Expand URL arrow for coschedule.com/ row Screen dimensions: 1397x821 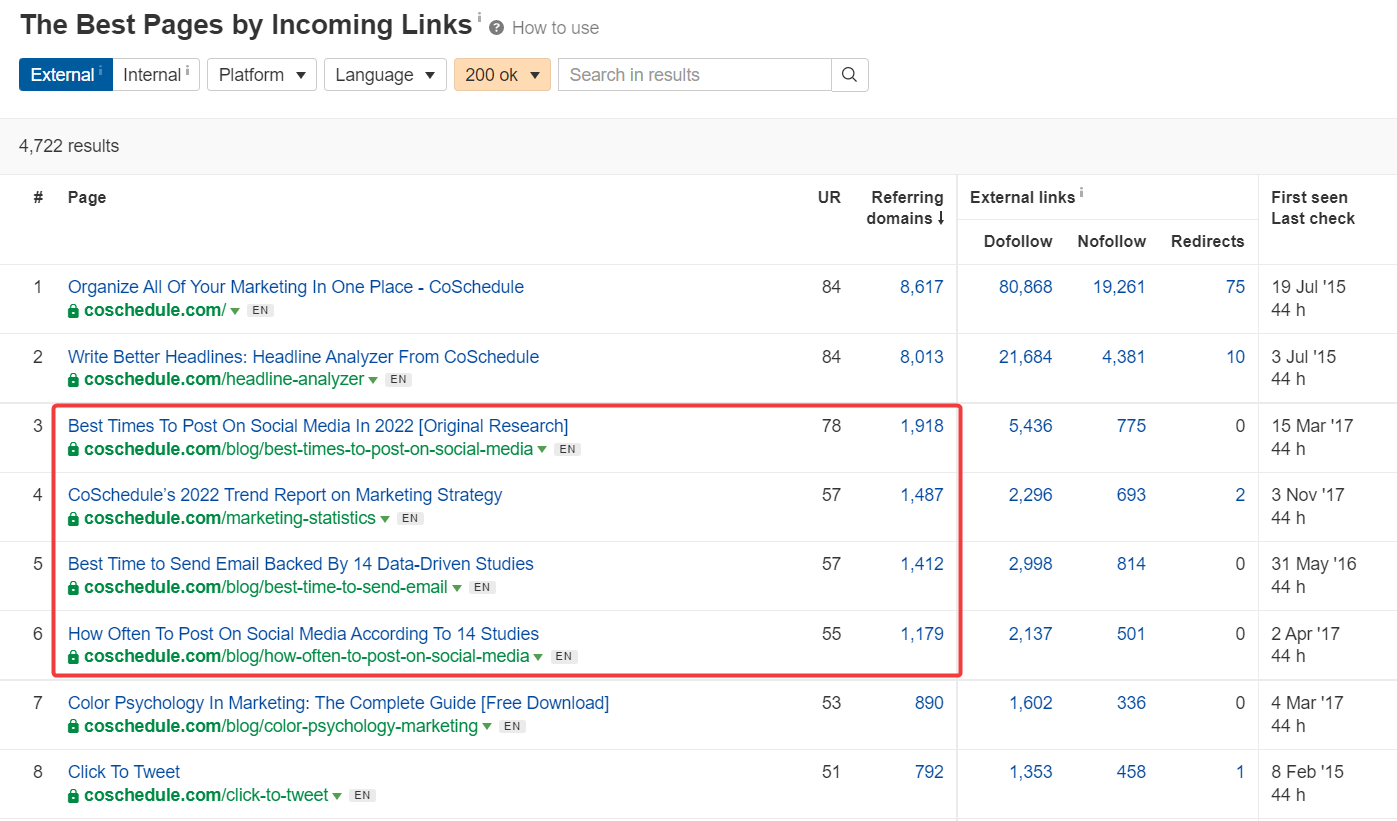click(235, 311)
